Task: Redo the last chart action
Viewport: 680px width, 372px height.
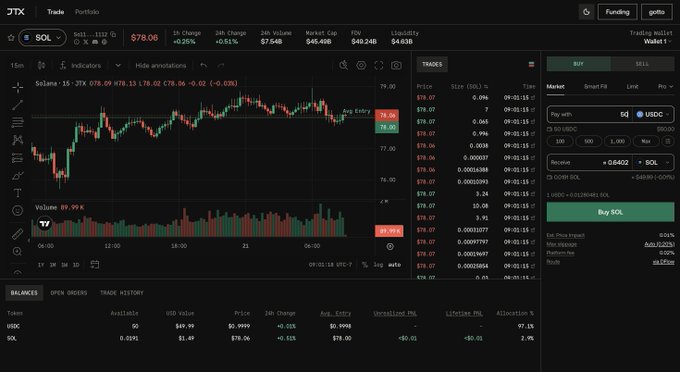Action: pos(221,65)
